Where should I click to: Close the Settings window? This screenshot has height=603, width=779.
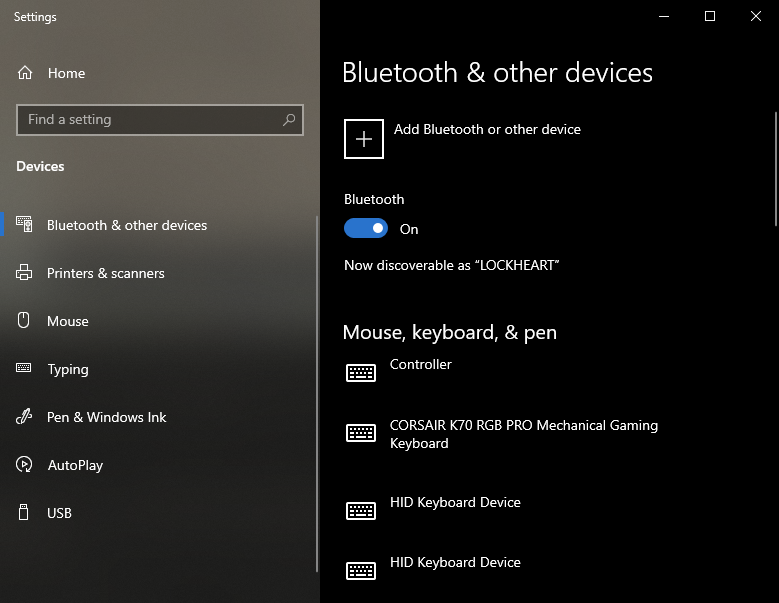(x=756, y=16)
